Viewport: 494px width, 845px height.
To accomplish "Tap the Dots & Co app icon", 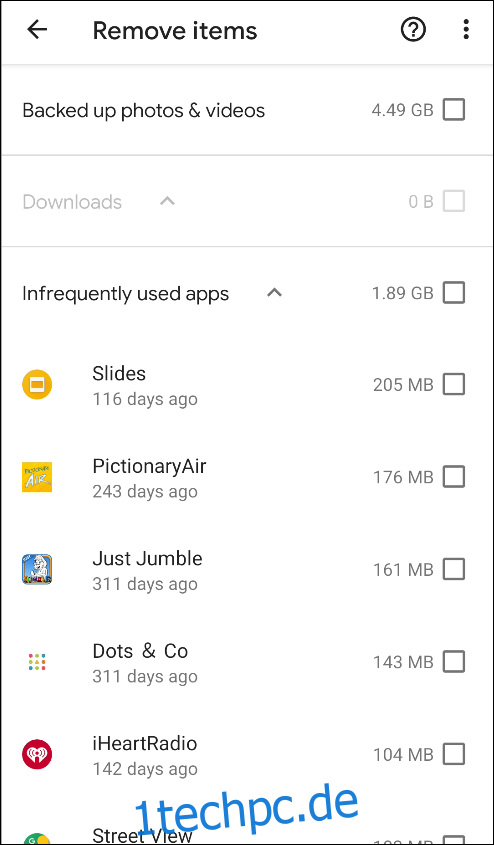I will 37,661.
